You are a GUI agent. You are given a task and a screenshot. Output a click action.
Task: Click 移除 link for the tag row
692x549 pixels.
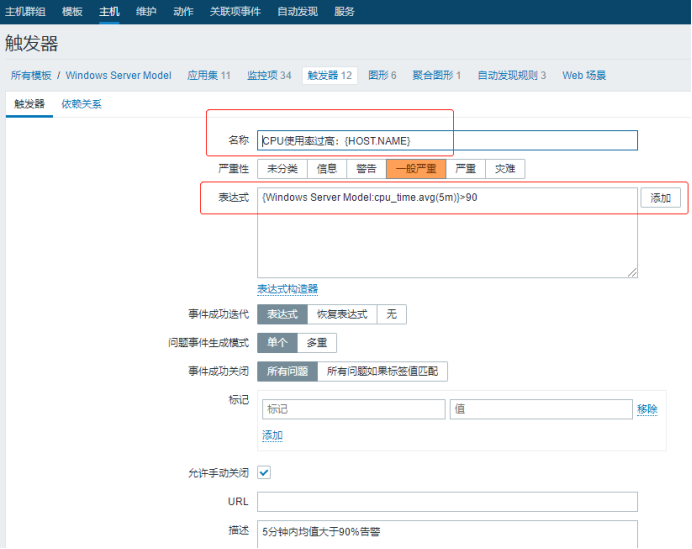[x=647, y=409]
